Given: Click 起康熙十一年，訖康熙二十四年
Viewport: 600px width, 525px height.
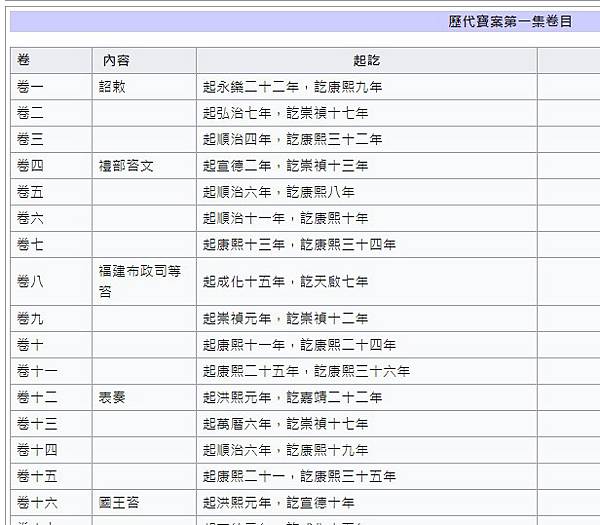Looking at the screenshot, I should (x=299, y=345).
